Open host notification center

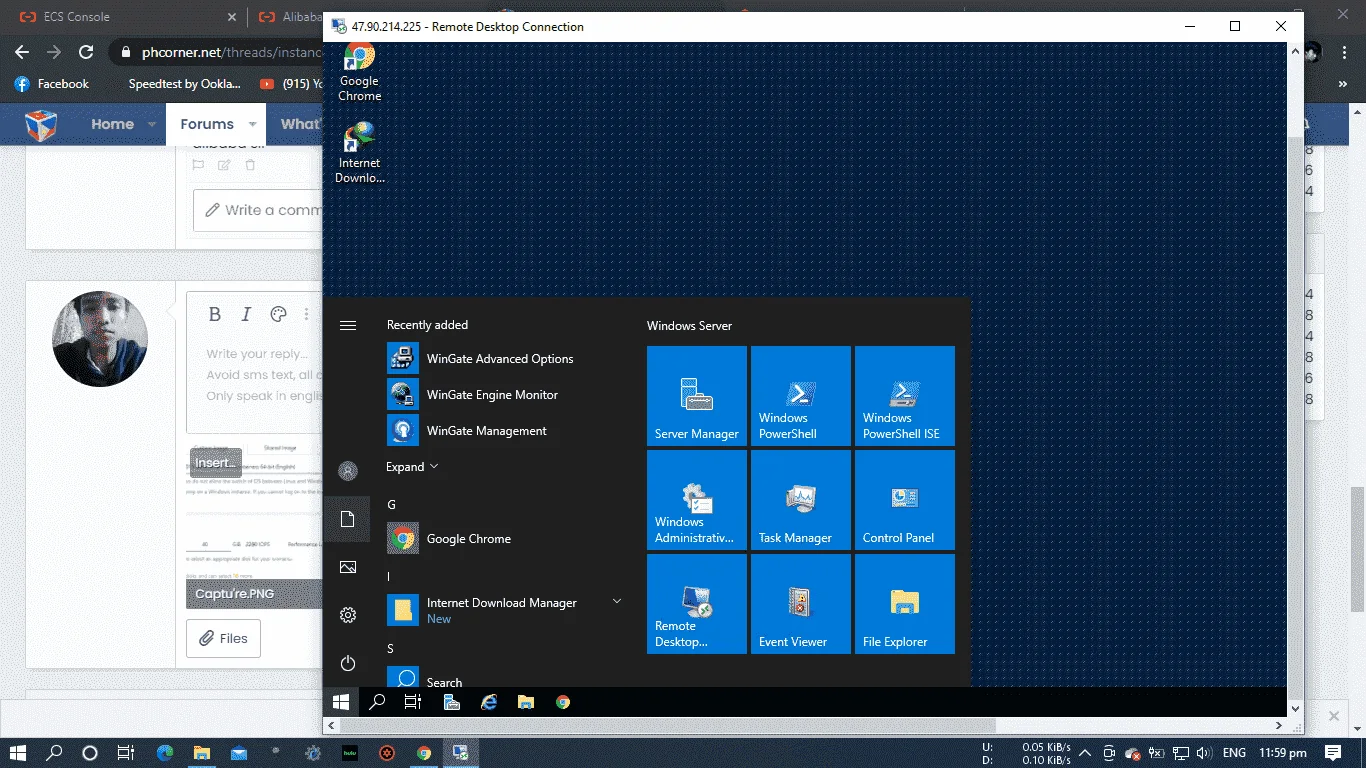pos(1333,752)
